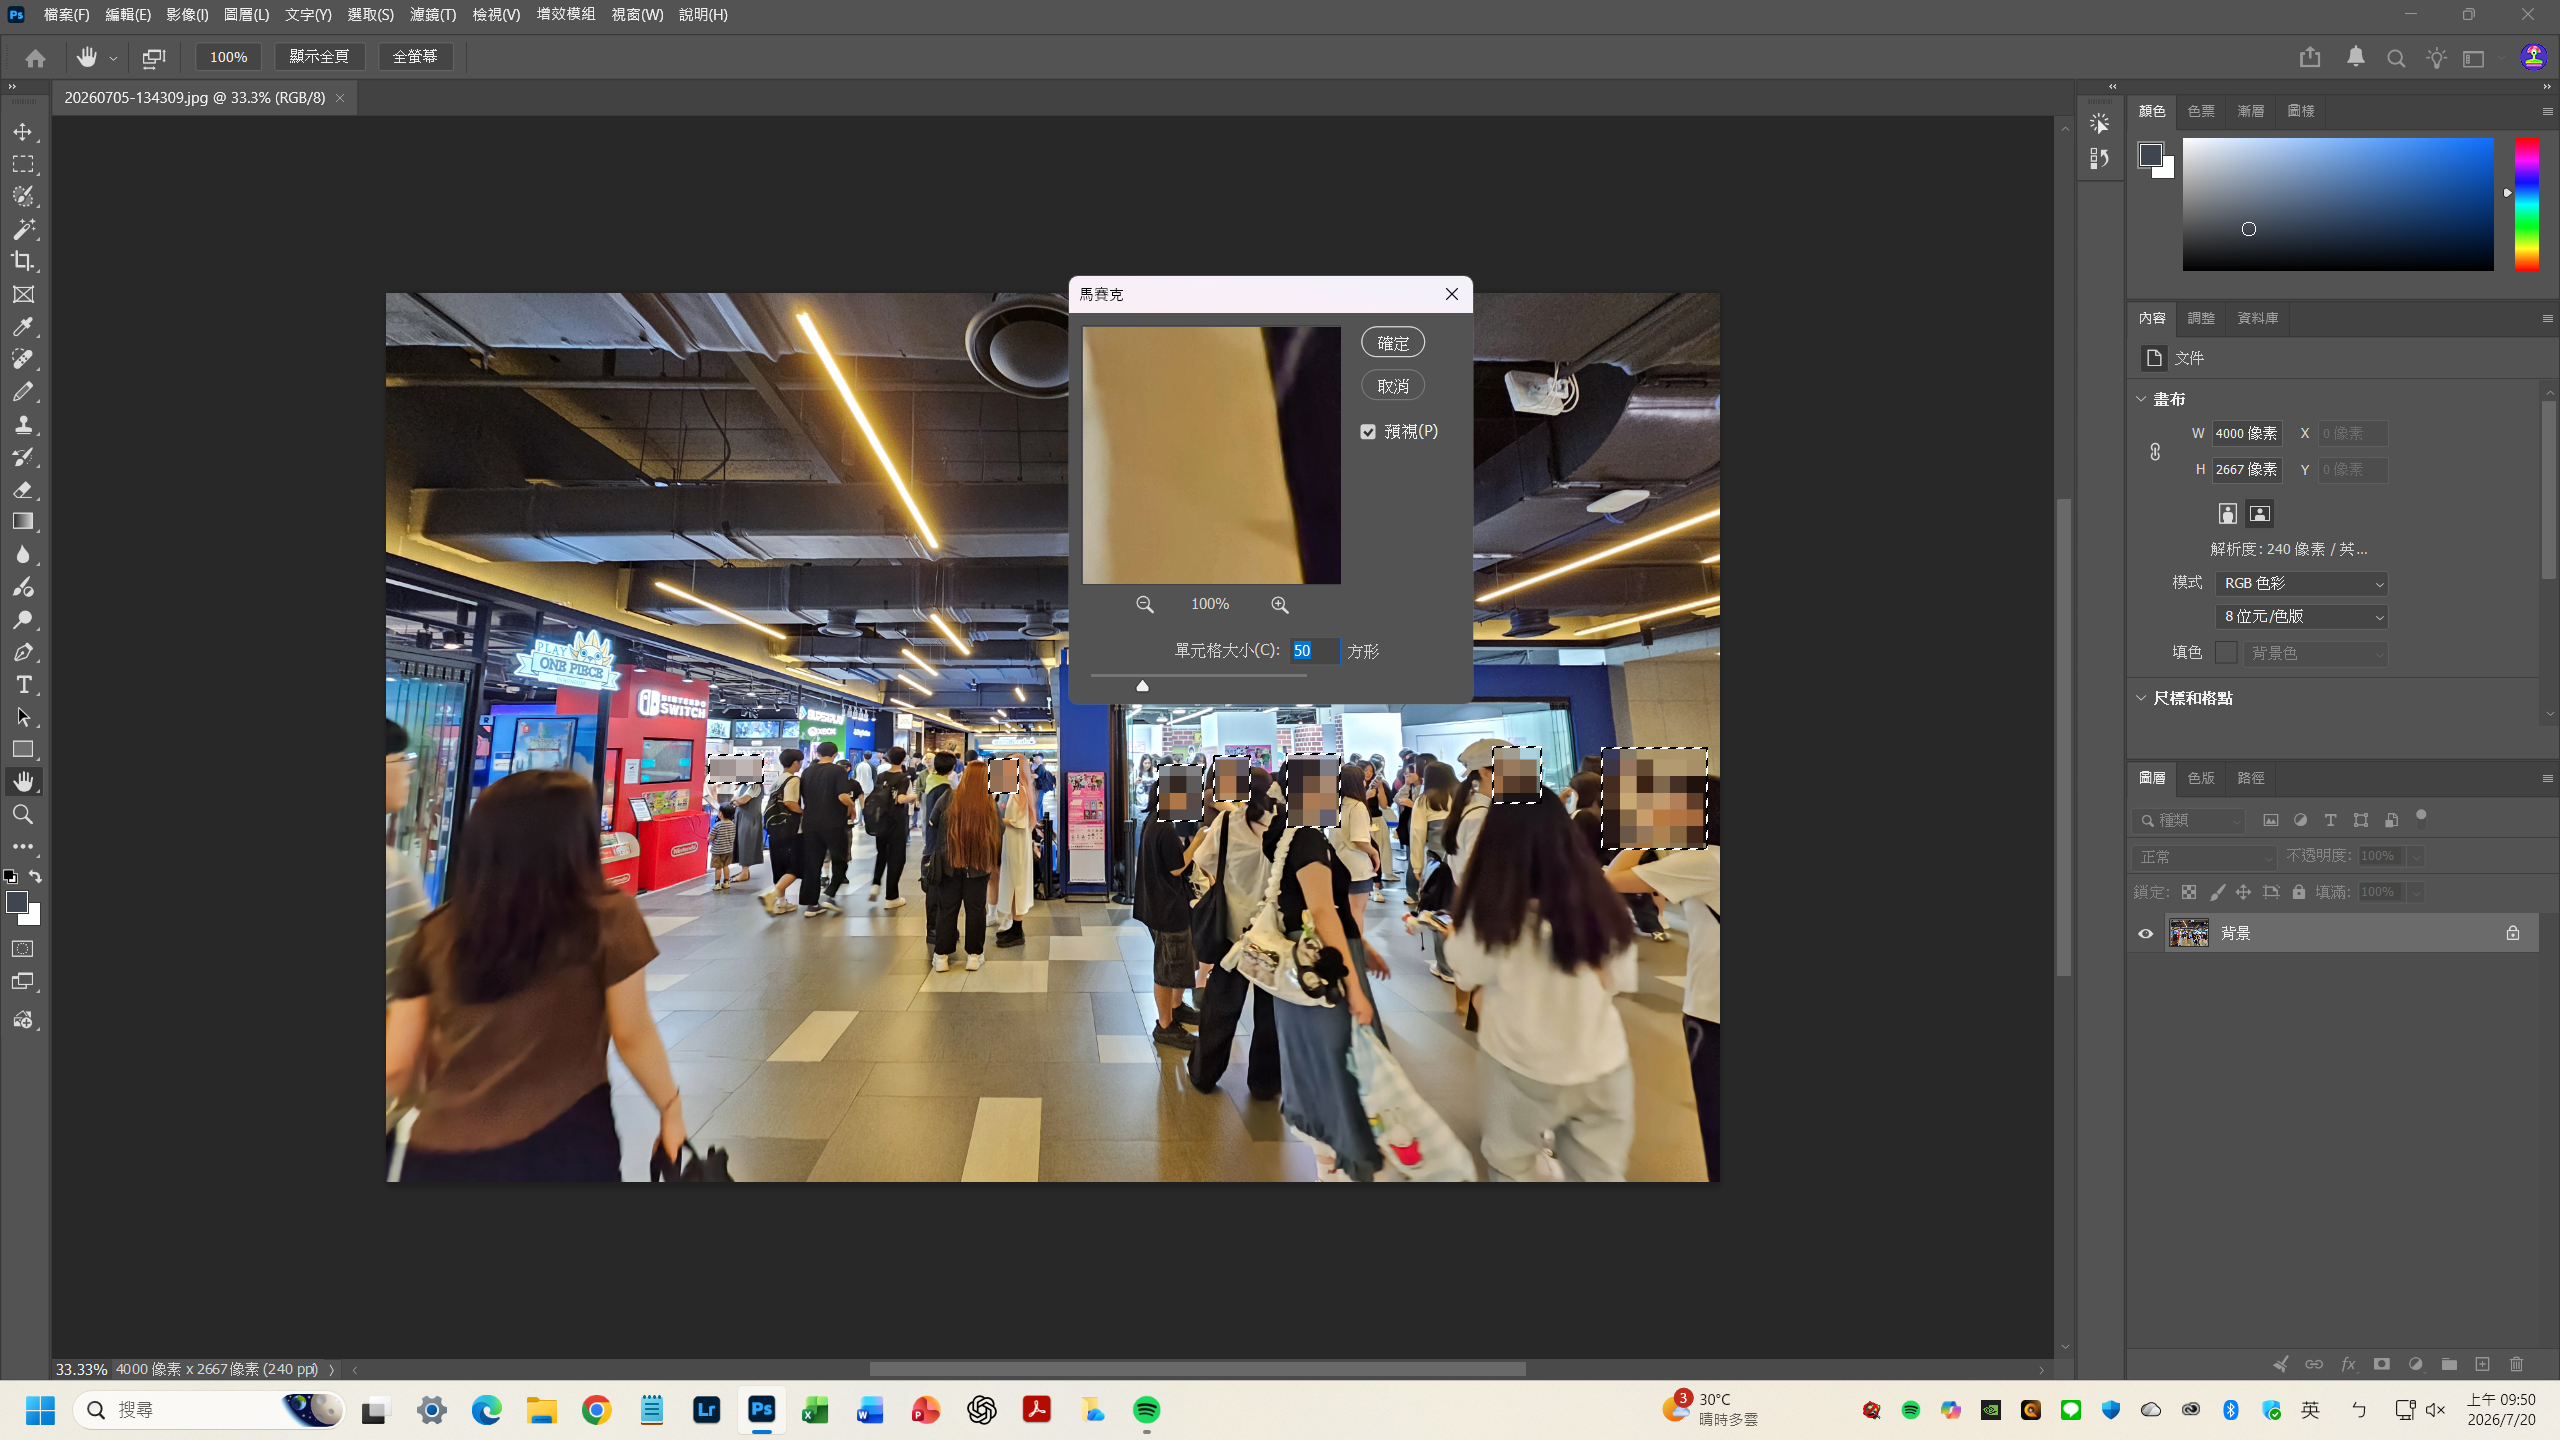The image size is (2560, 1440).
Task: Select the Magic Wand tool
Action: click(x=23, y=229)
